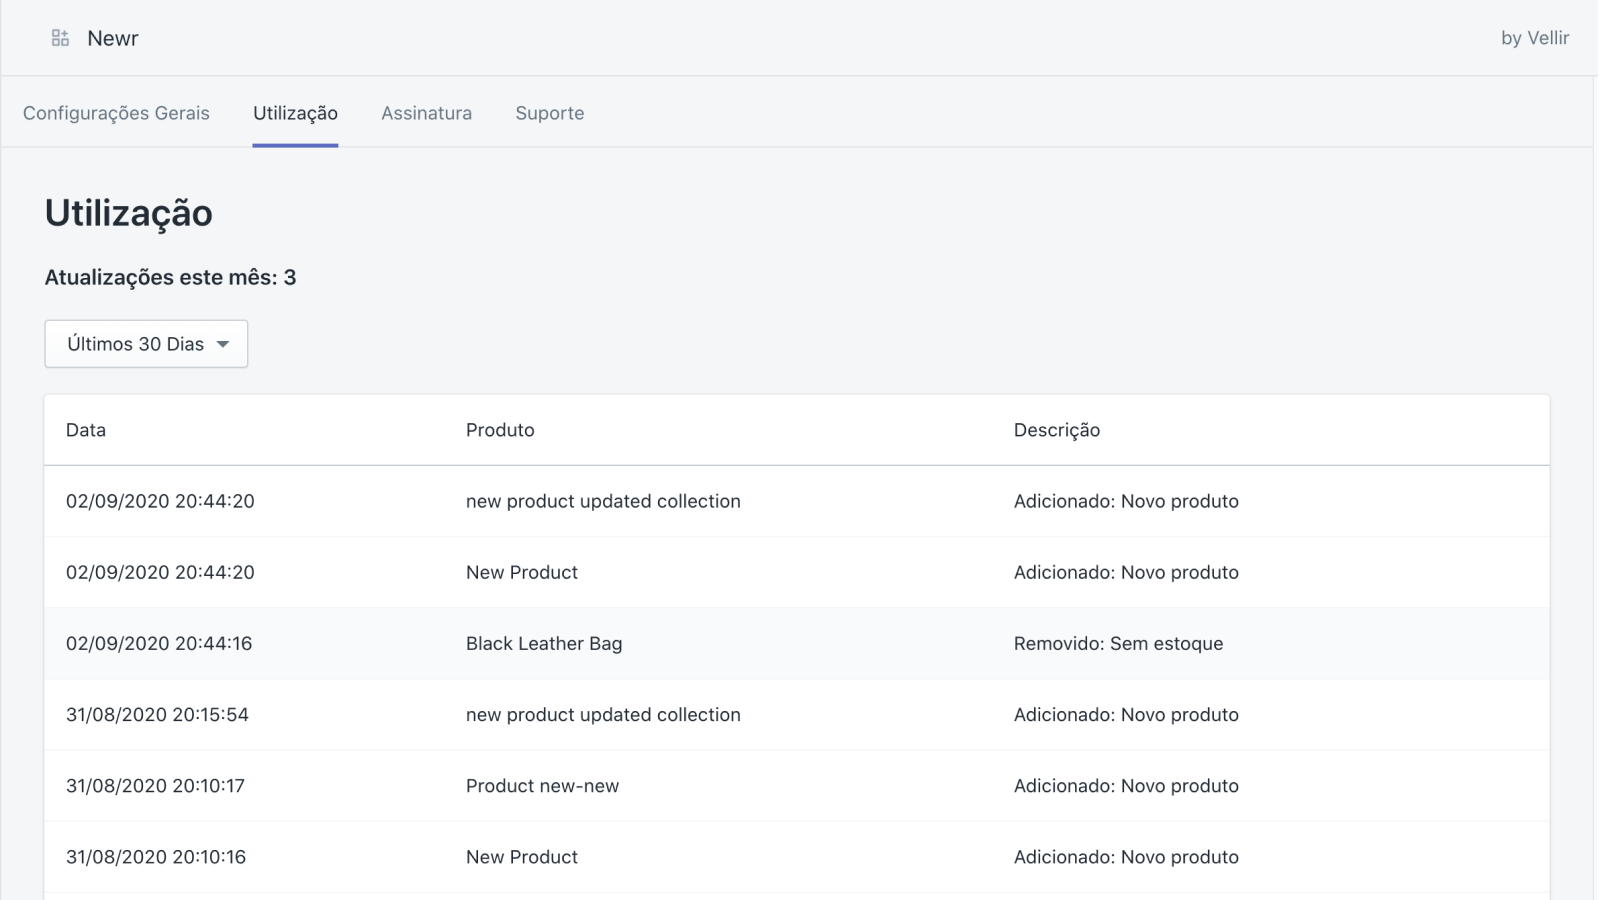Select date cell 31/08/2020 20:10:17
This screenshot has width=1600, height=900.
tap(155, 785)
